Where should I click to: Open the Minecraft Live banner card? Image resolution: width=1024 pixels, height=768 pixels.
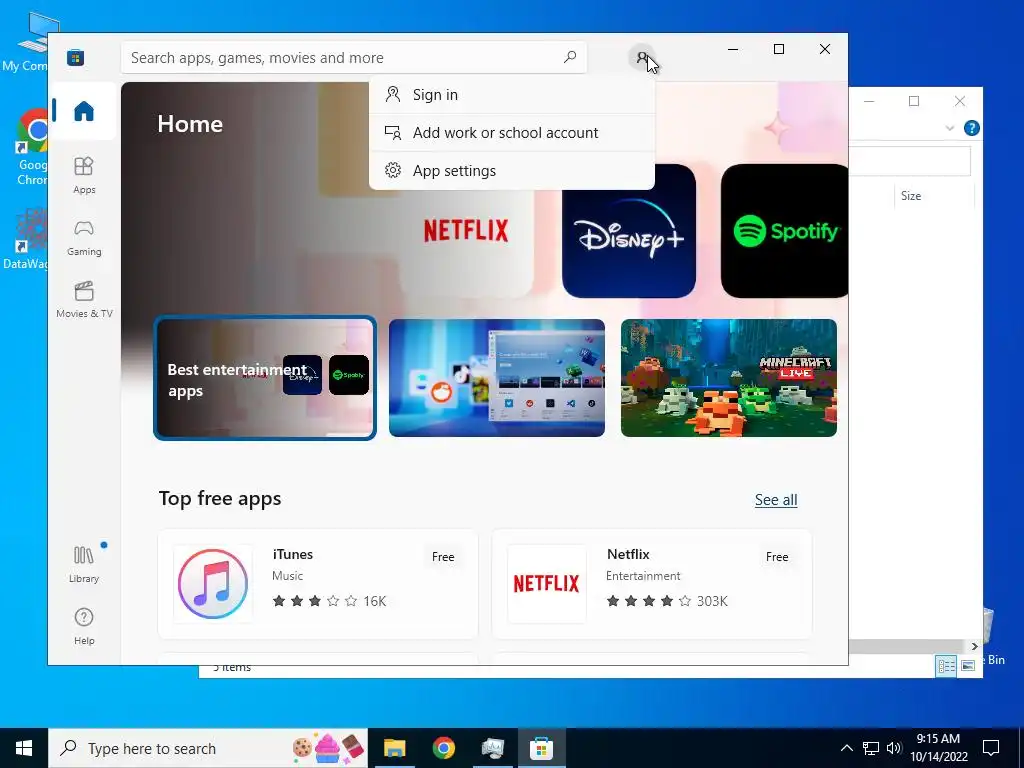tap(728, 377)
